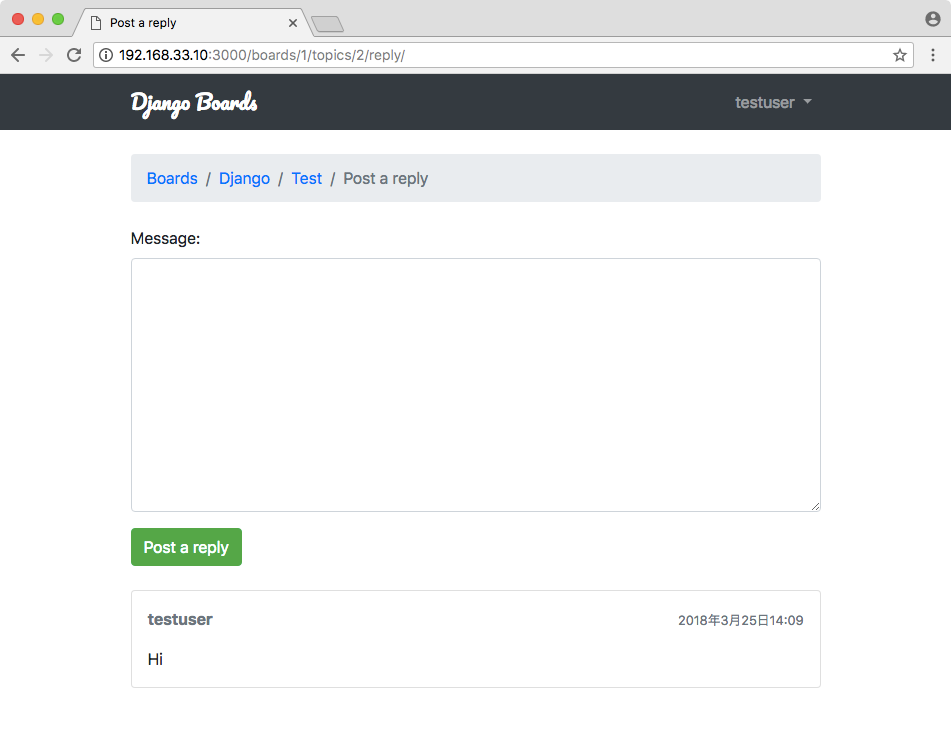Open the Chrome profile avatar icon

click(x=933, y=19)
